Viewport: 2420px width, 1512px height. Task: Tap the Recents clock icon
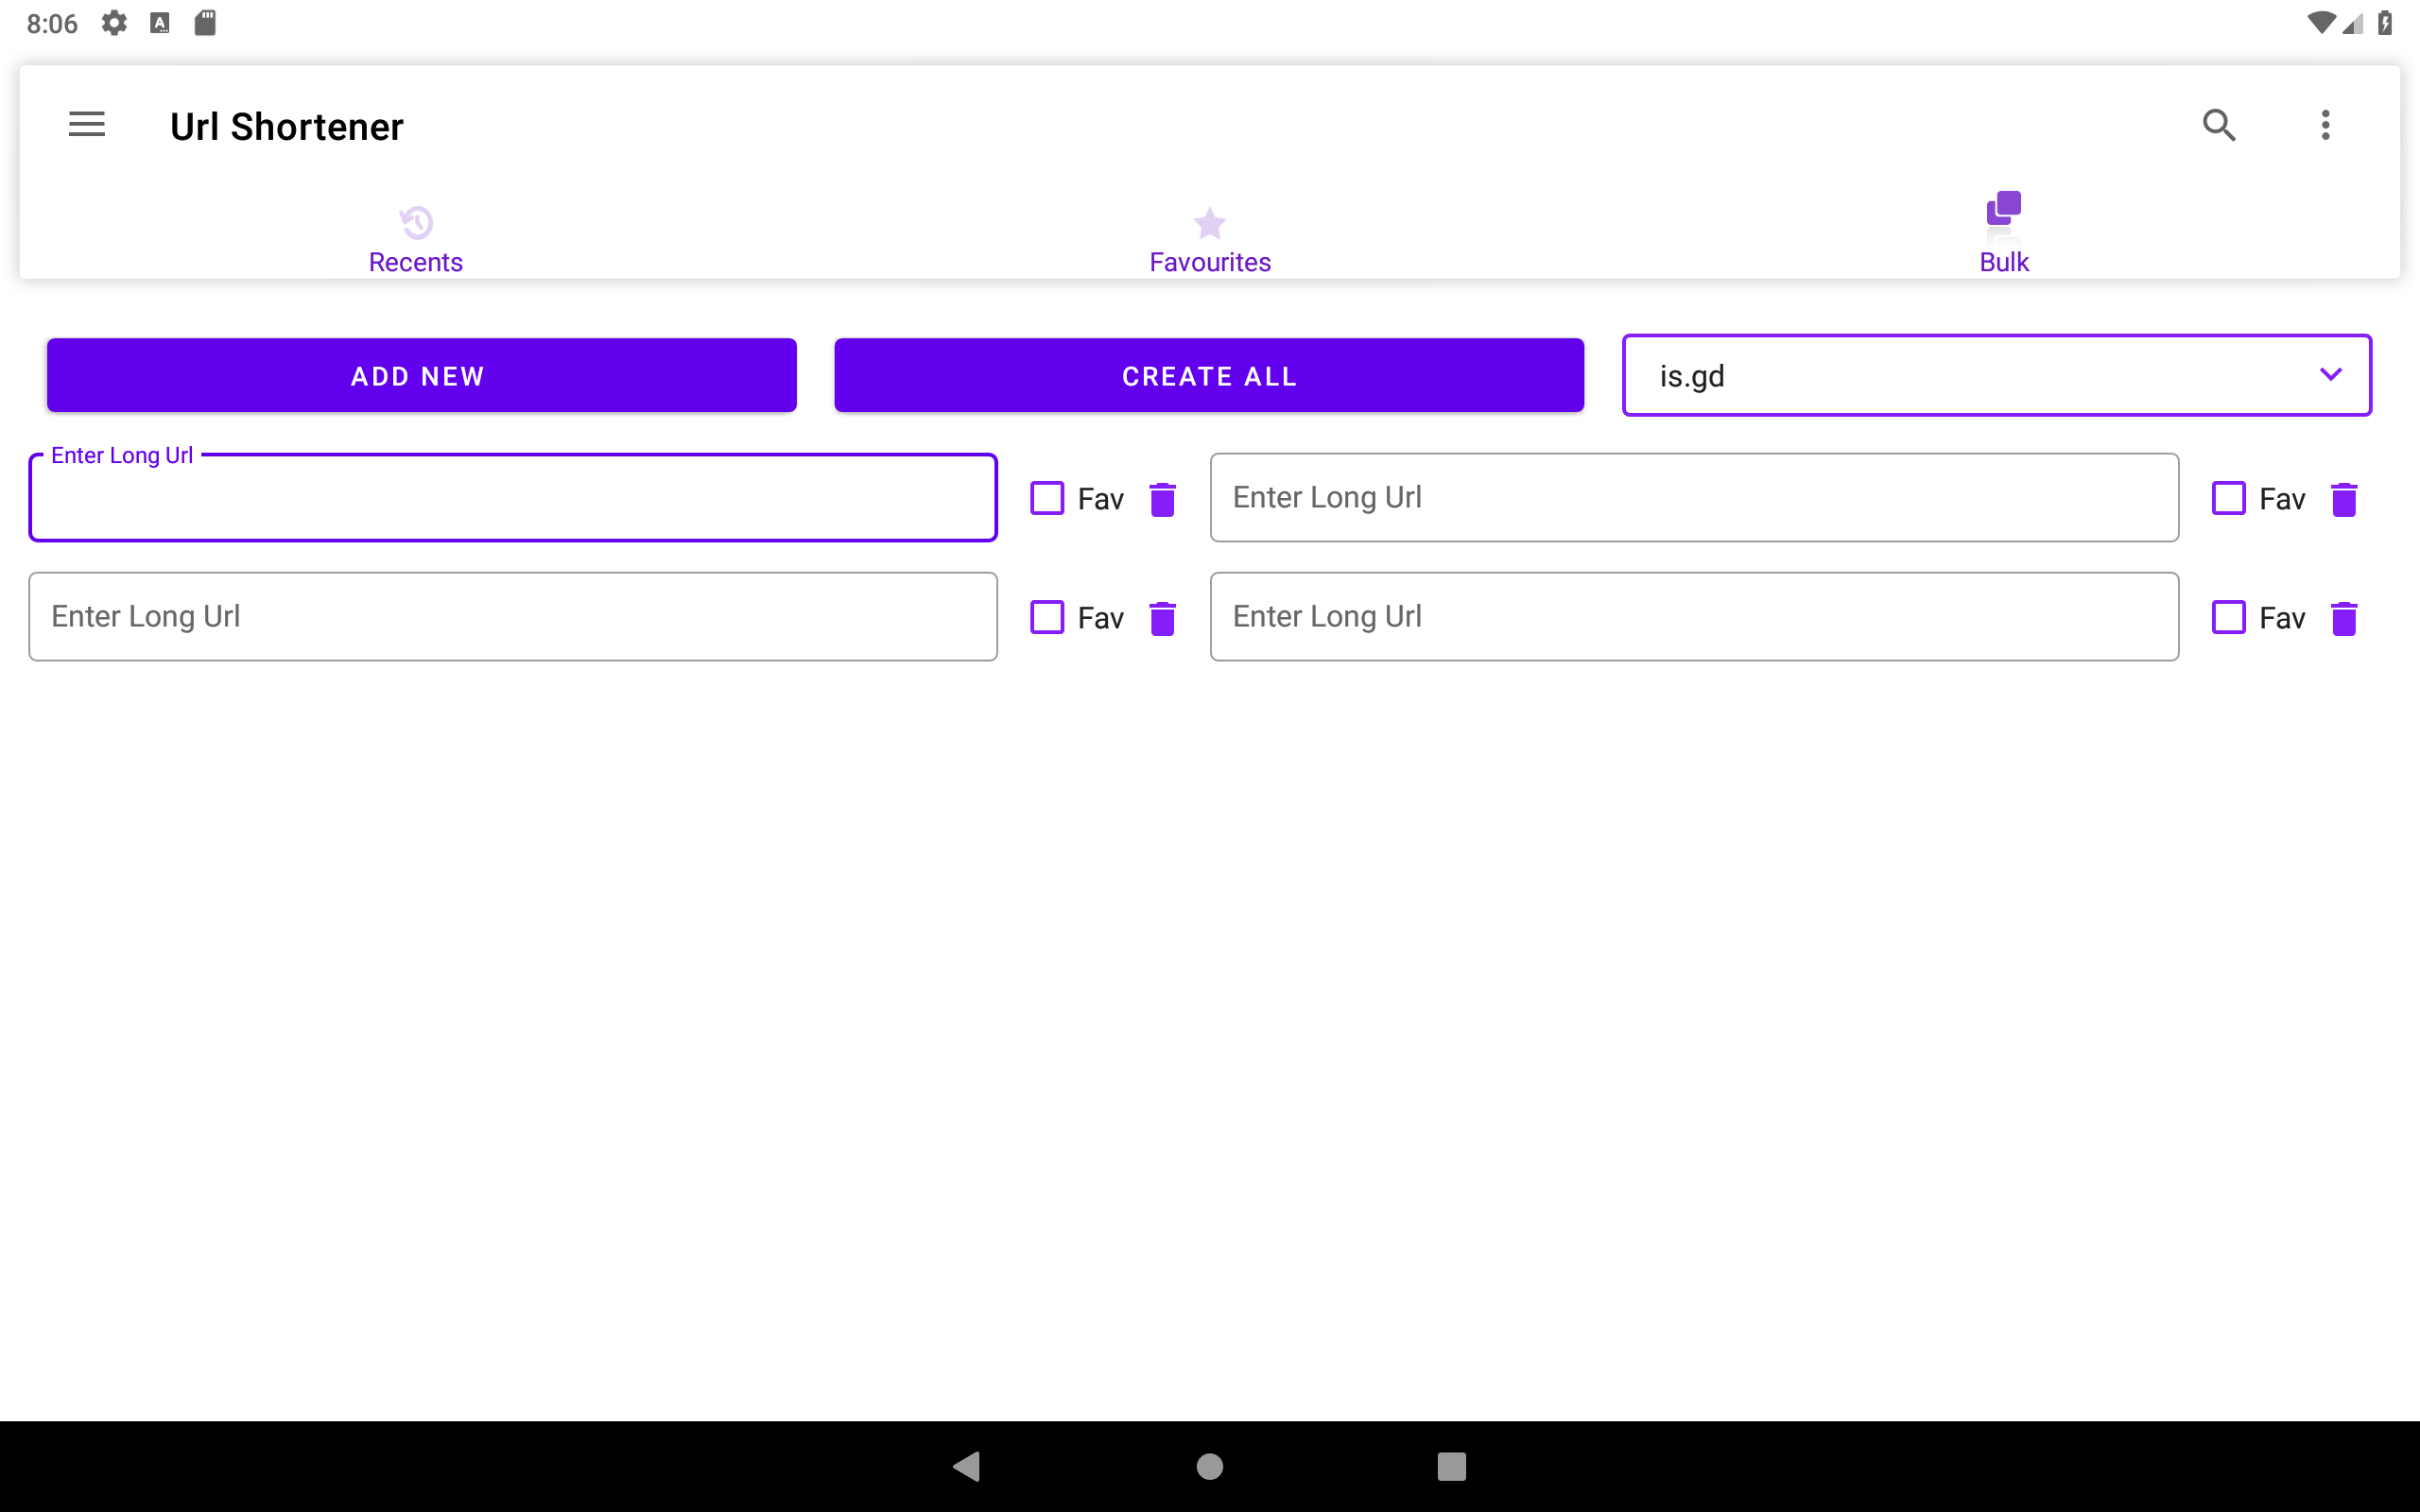(416, 222)
